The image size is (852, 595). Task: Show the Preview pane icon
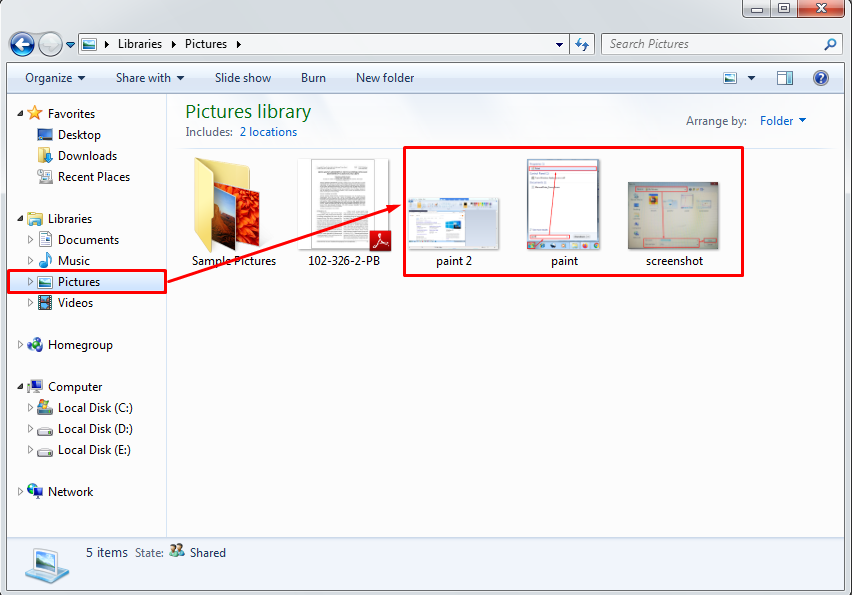point(784,78)
